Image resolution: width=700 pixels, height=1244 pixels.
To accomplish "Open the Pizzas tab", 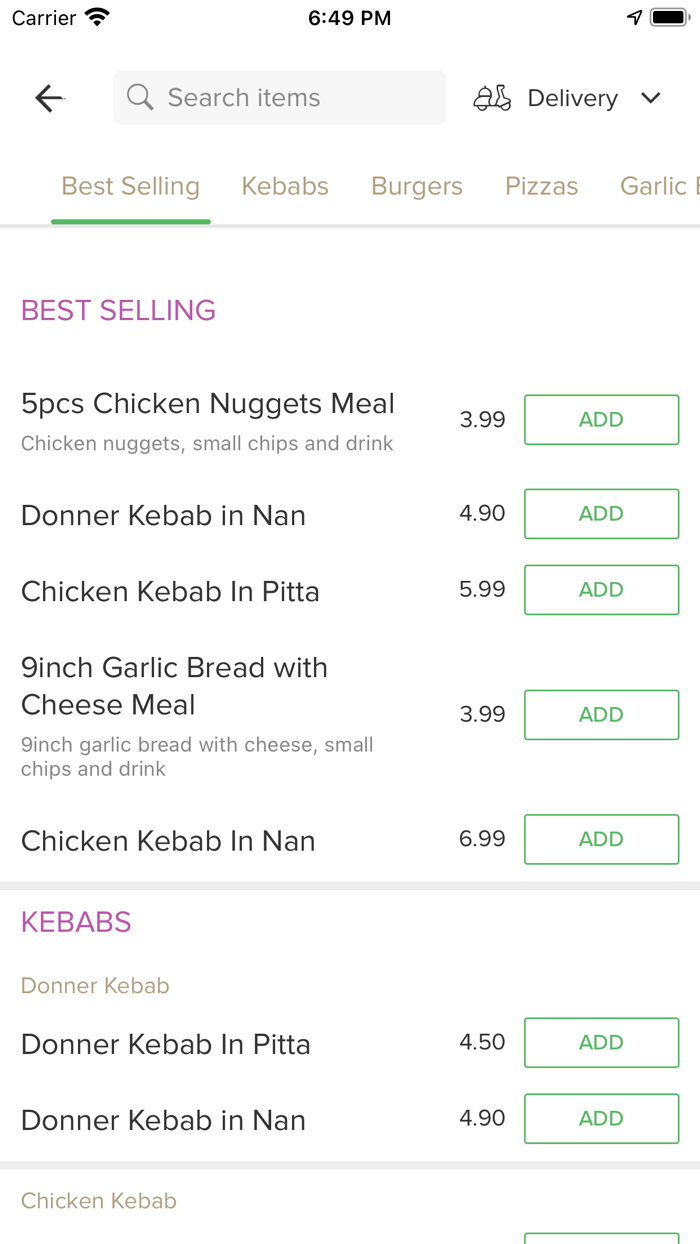I will click(x=541, y=186).
